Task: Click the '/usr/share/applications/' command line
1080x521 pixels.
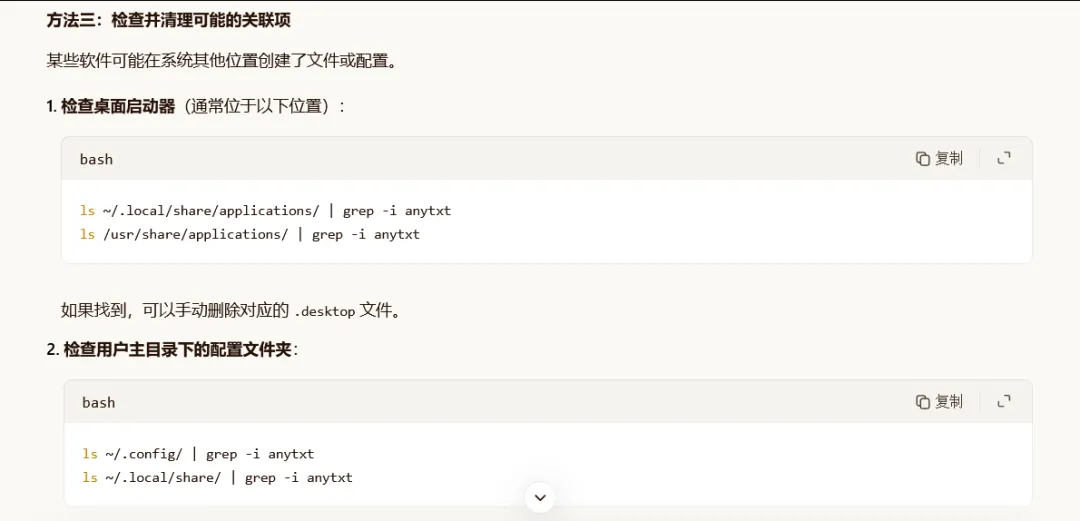Action: (x=250, y=234)
